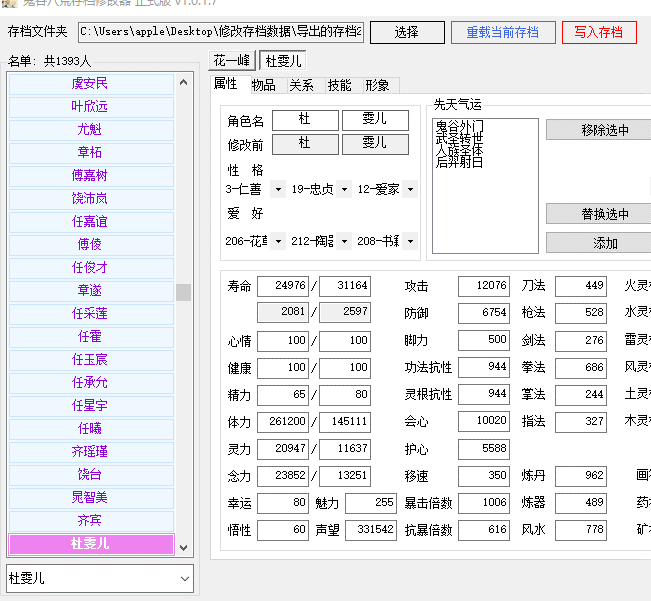Click the given name field in 角色名 row
The height and width of the screenshot is (601, 651).
click(x=375, y=120)
